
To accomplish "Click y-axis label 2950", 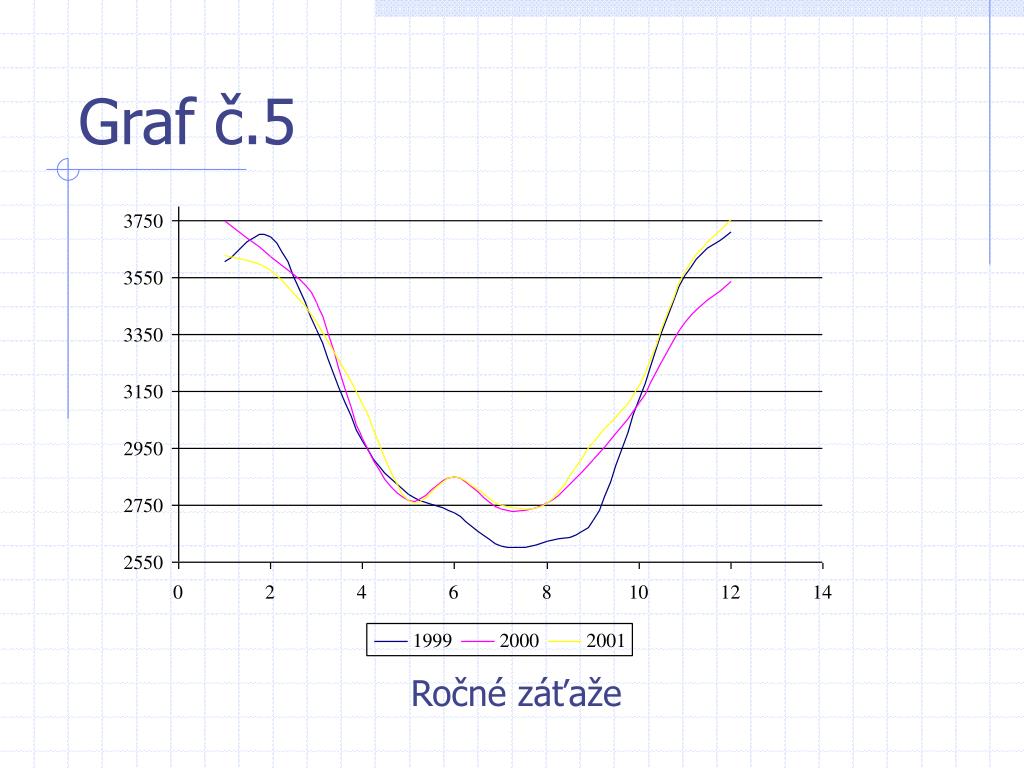I will coord(143,449).
